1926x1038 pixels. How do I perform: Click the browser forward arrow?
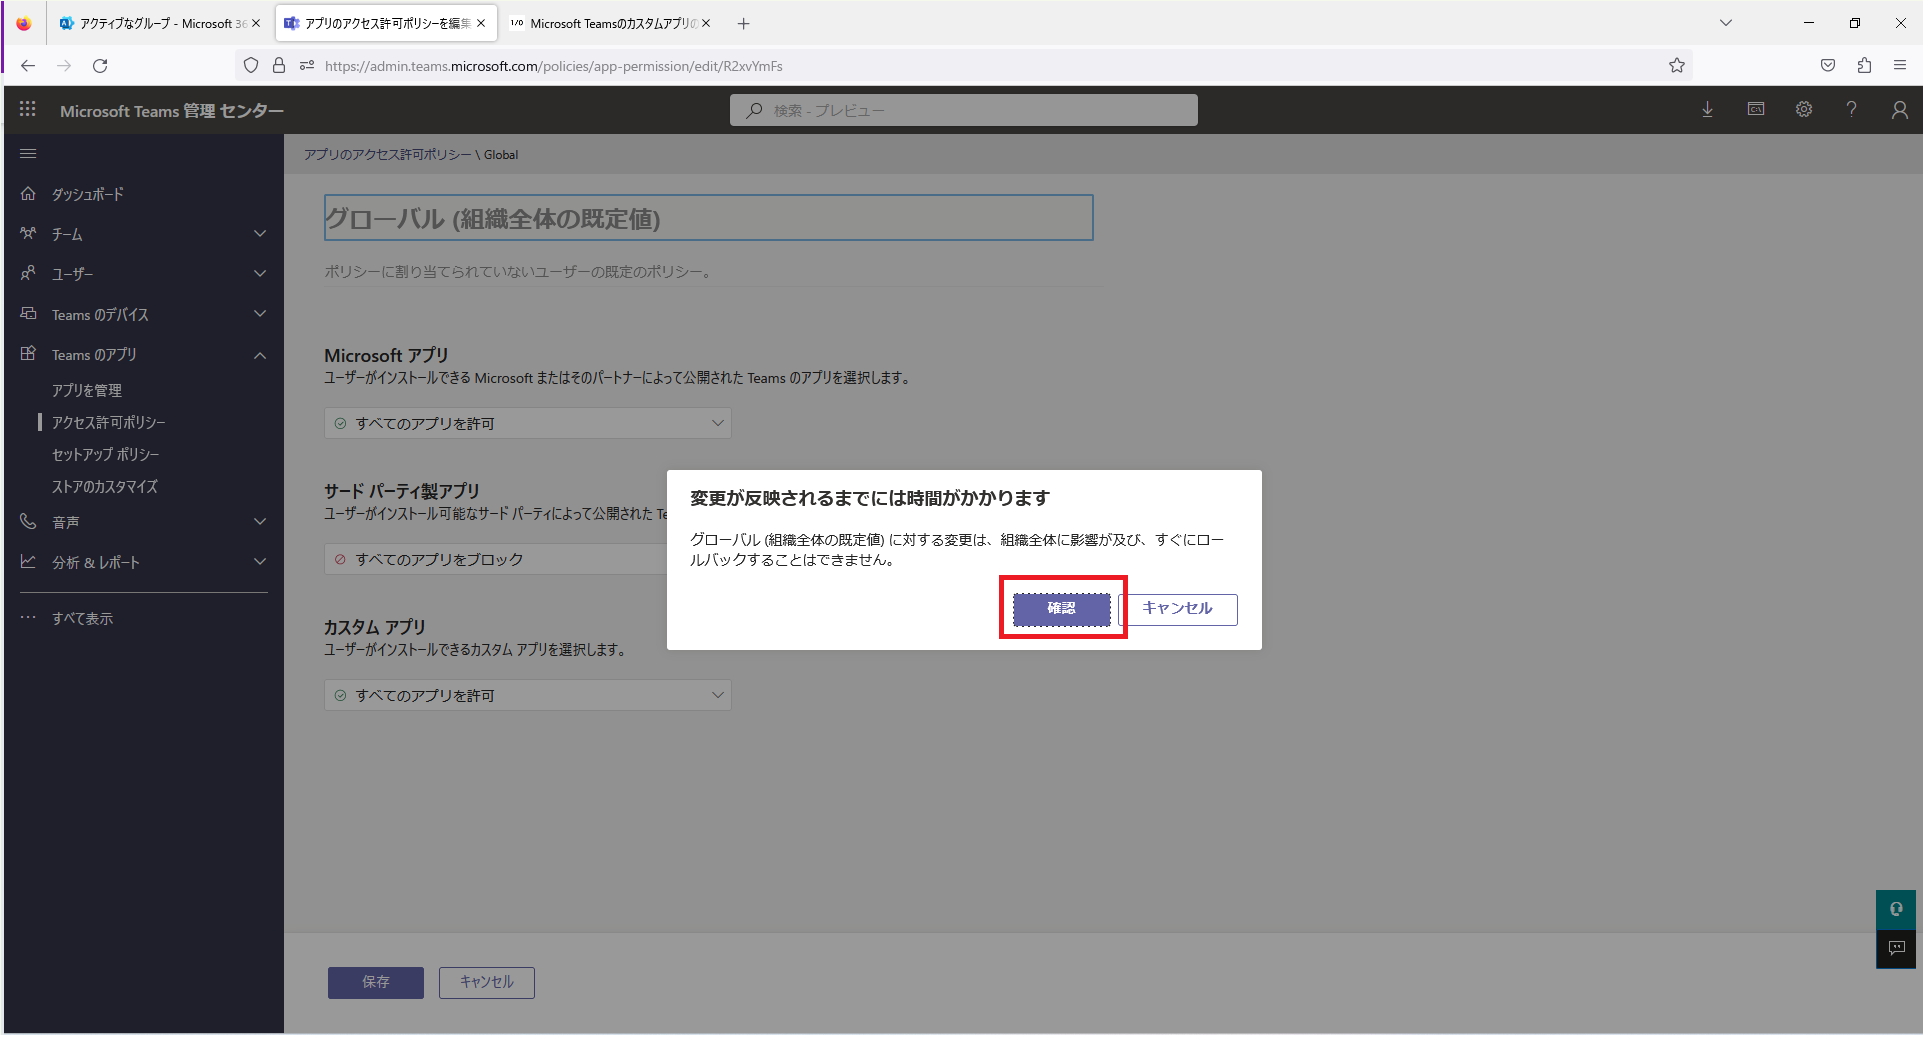(x=64, y=66)
